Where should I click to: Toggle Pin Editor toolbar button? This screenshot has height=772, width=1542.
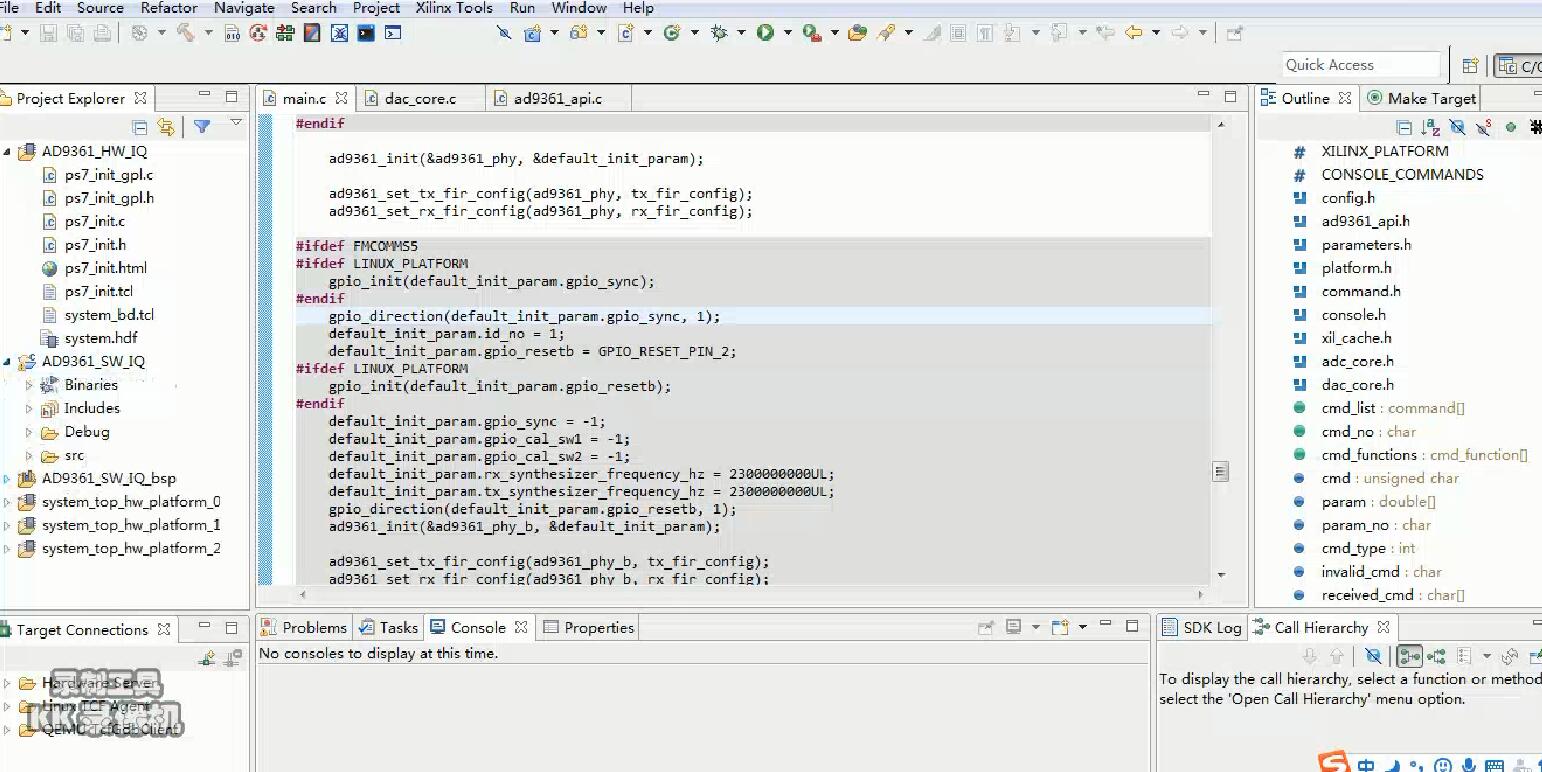[1235, 33]
